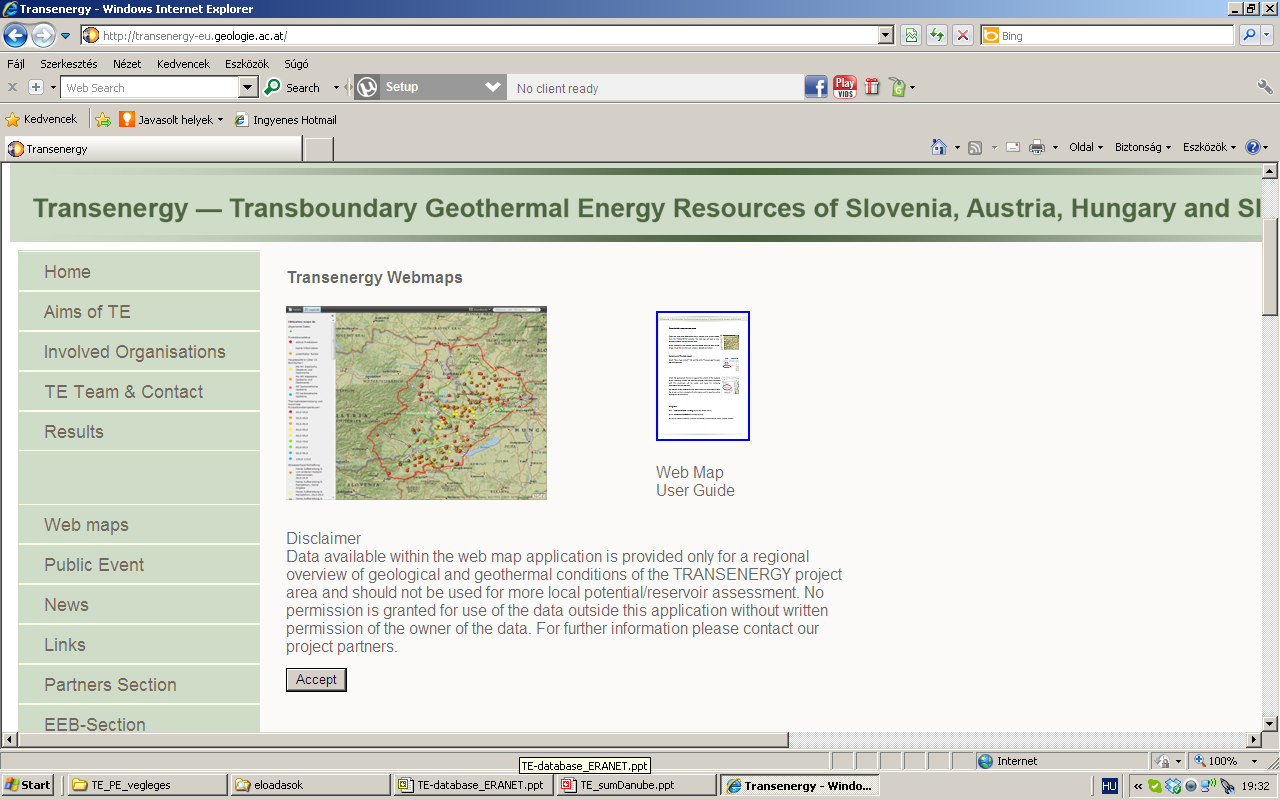Click the browser Forward arrow button
This screenshot has width=1280, height=800.
[43, 35]
